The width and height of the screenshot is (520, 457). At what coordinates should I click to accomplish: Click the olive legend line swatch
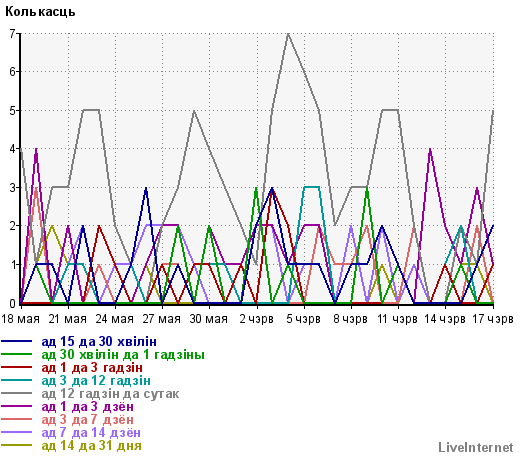(17, 445)
